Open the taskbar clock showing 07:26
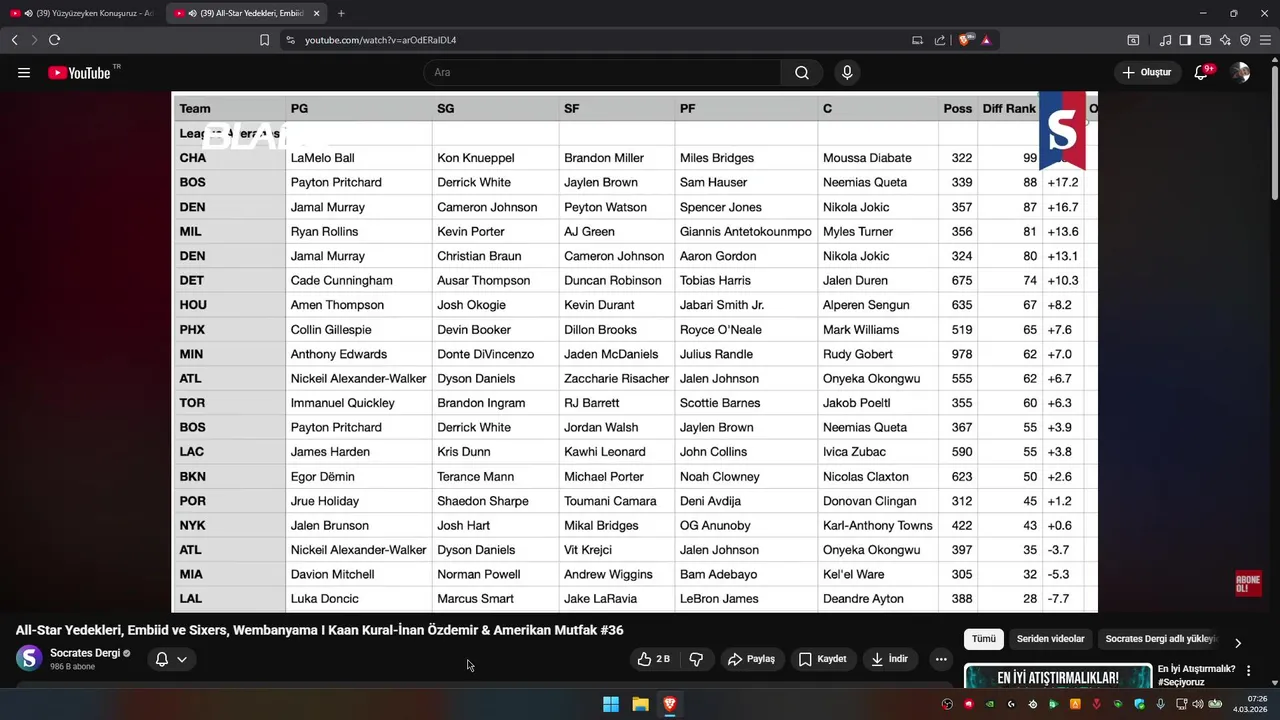Viewport: 1280px width, 720px height. [1252, 704]
